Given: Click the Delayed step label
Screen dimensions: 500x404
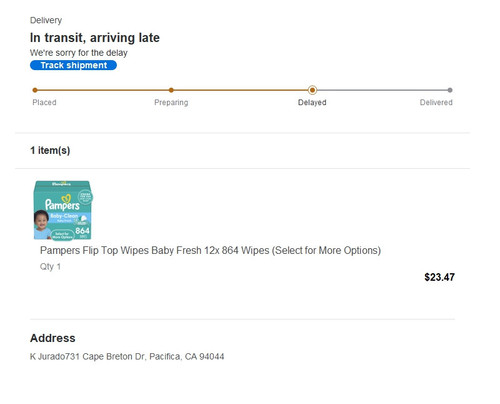Looking at the screenshot, I should click(x=312, y=102).
